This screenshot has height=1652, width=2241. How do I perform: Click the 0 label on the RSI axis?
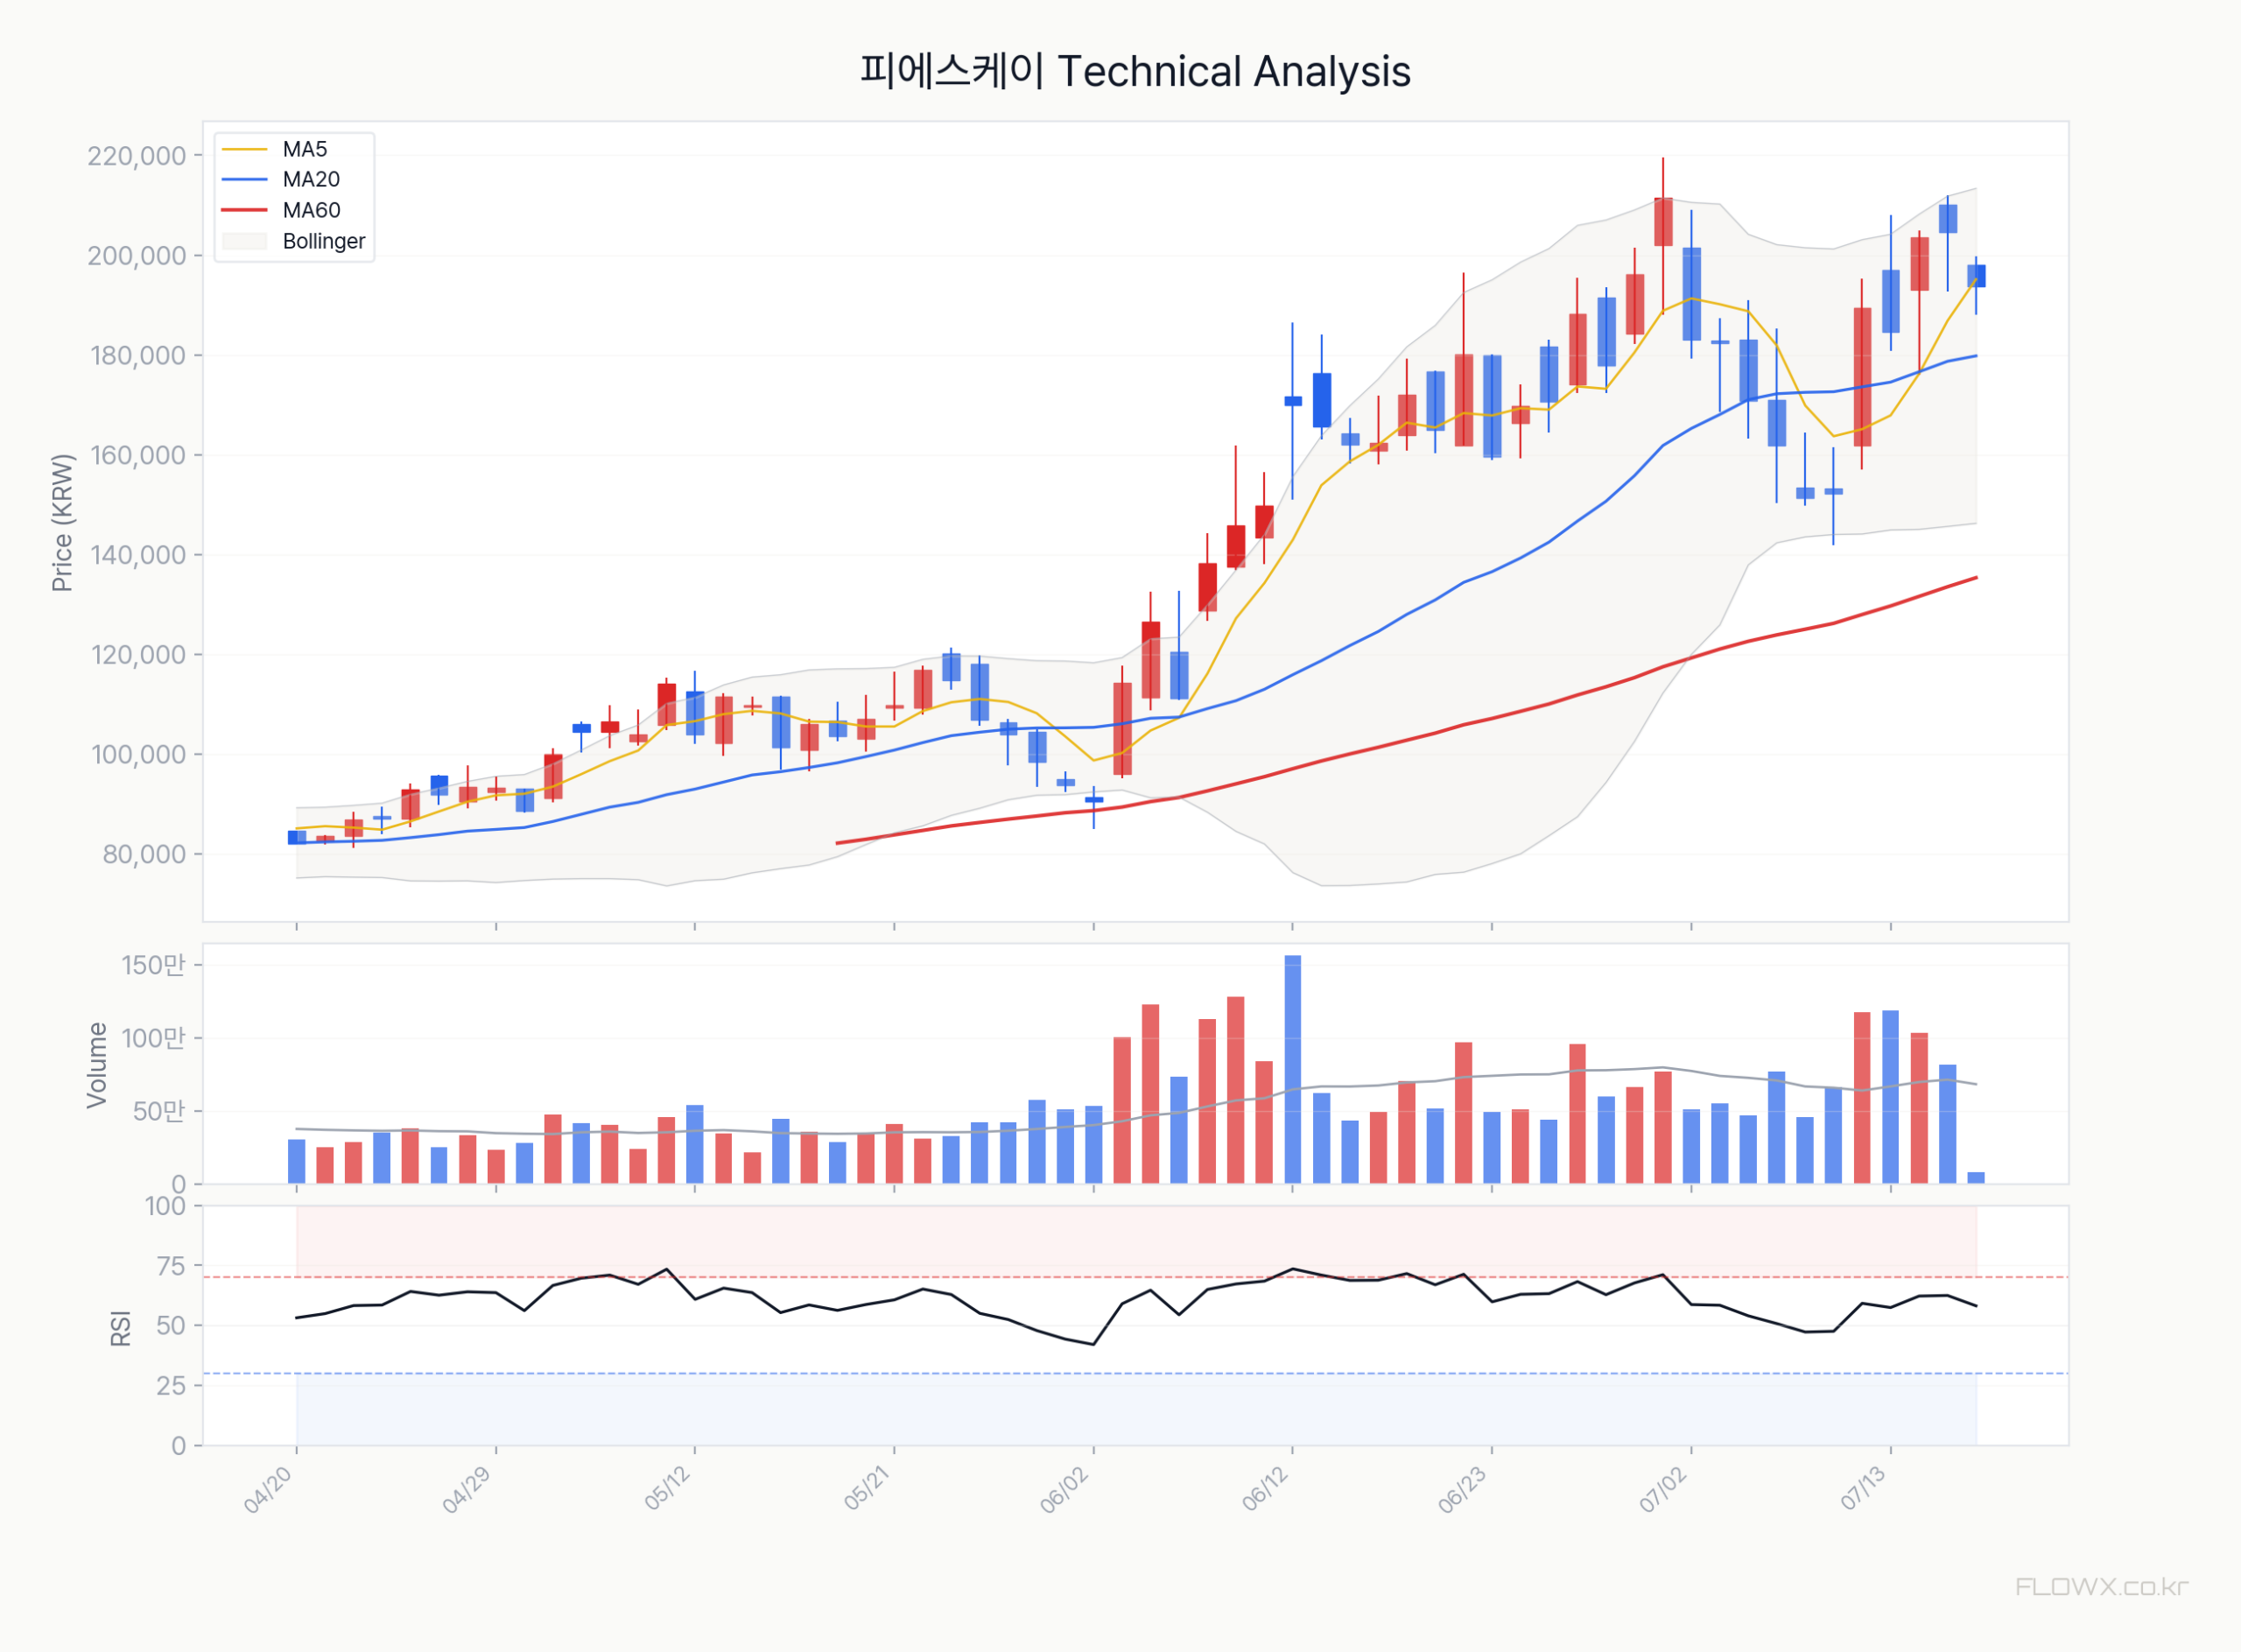(x=179, y=1446)
